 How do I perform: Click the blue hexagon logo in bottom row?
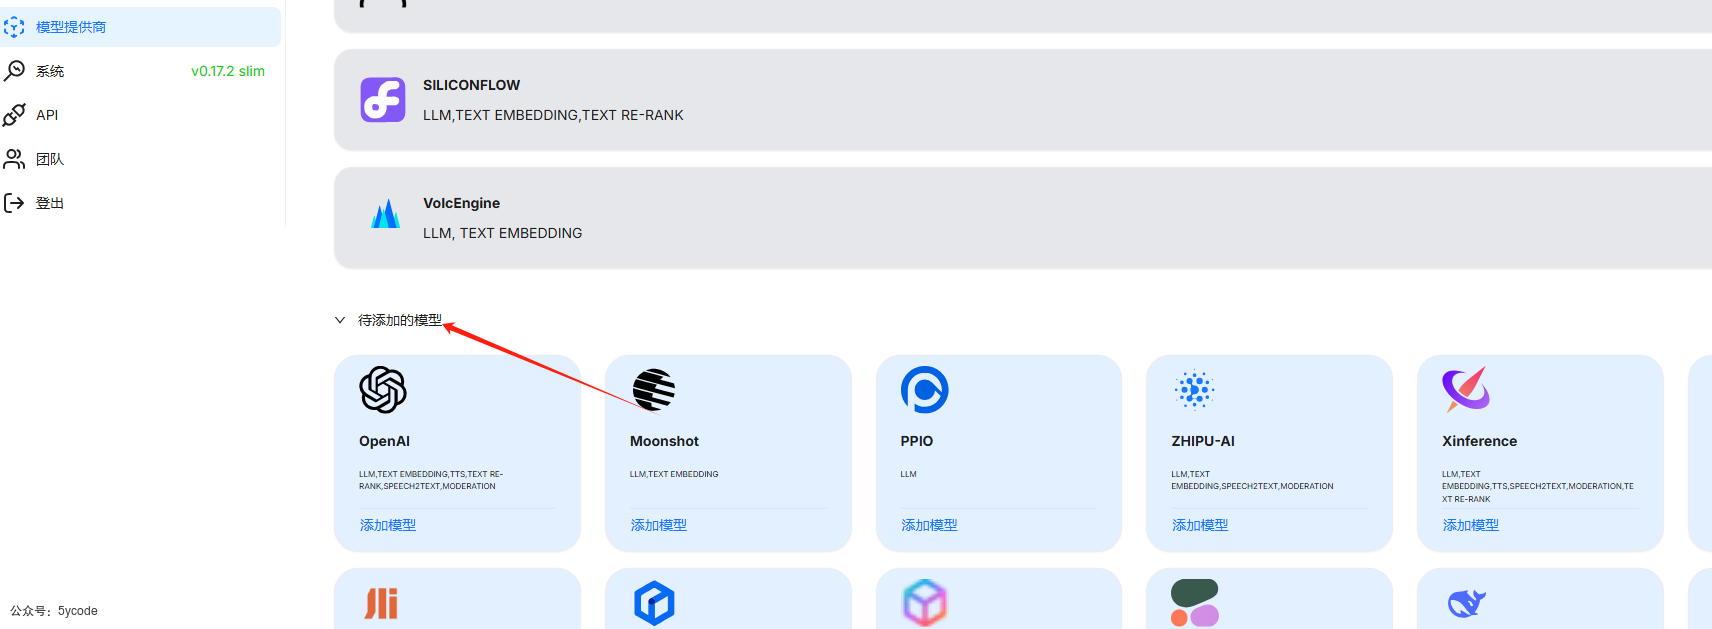[x=654, y=603]
